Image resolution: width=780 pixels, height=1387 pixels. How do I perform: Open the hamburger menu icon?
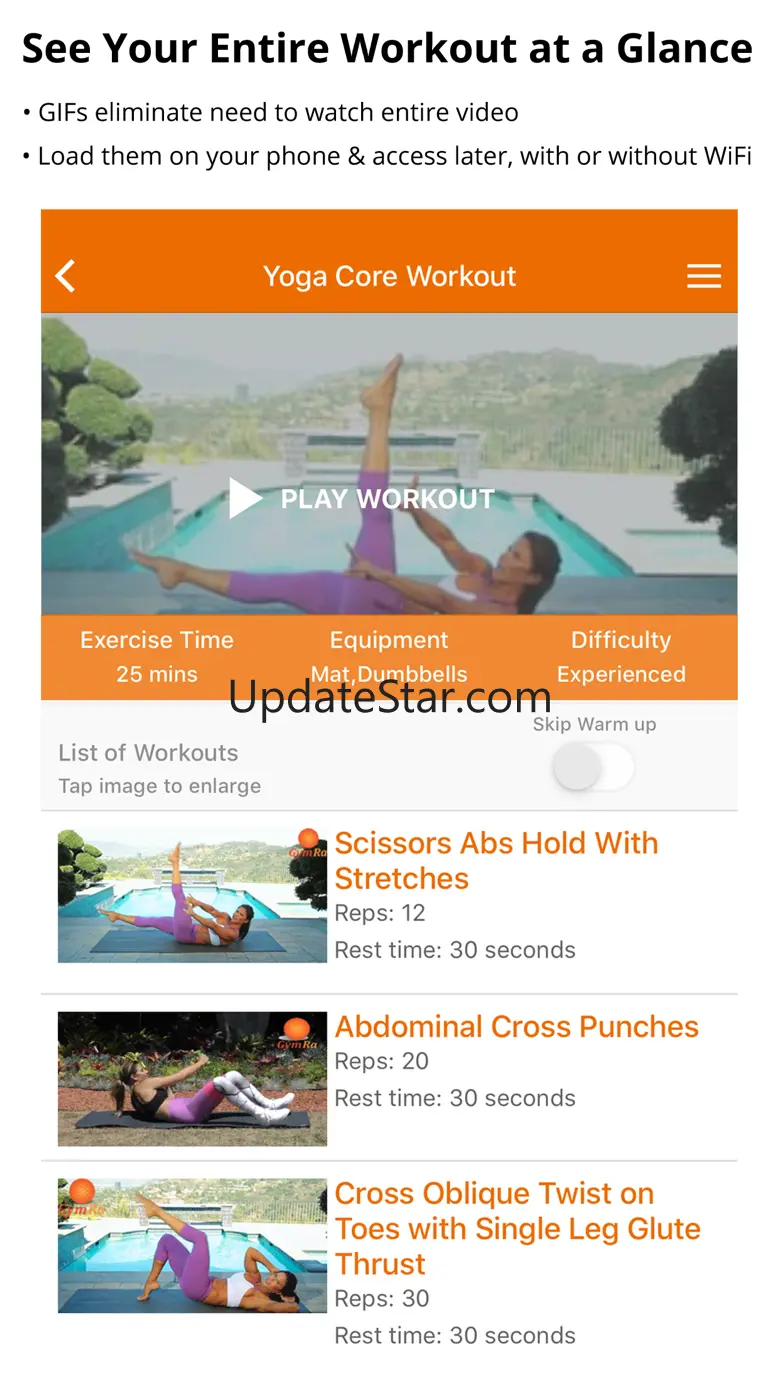[704, 276]
